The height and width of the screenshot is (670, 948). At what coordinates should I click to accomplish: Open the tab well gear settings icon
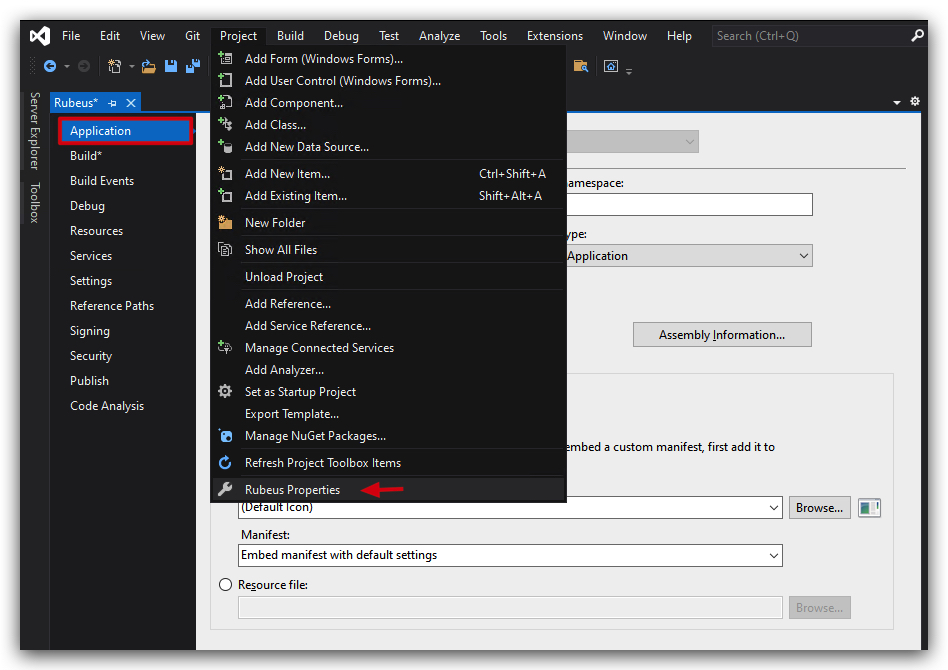click(915, 101)
